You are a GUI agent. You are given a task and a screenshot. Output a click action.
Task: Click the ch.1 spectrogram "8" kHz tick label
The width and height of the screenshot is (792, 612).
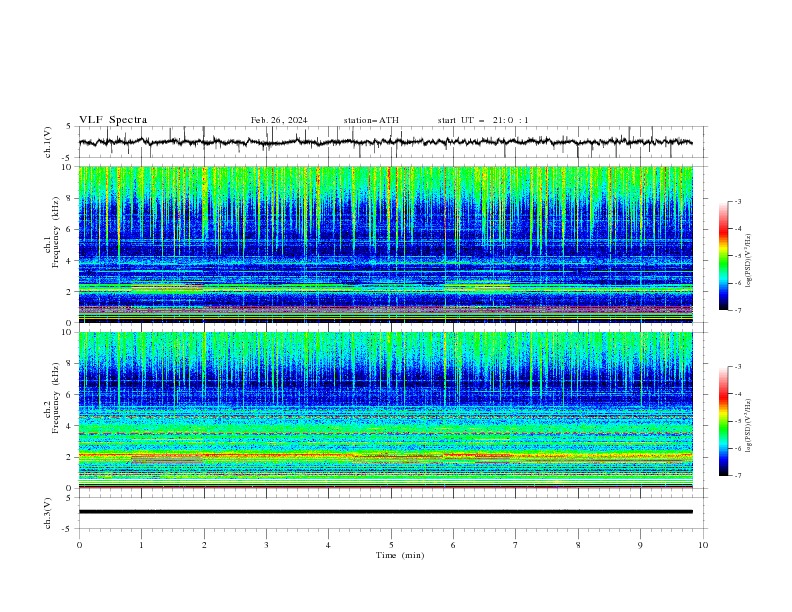point(69,198)
